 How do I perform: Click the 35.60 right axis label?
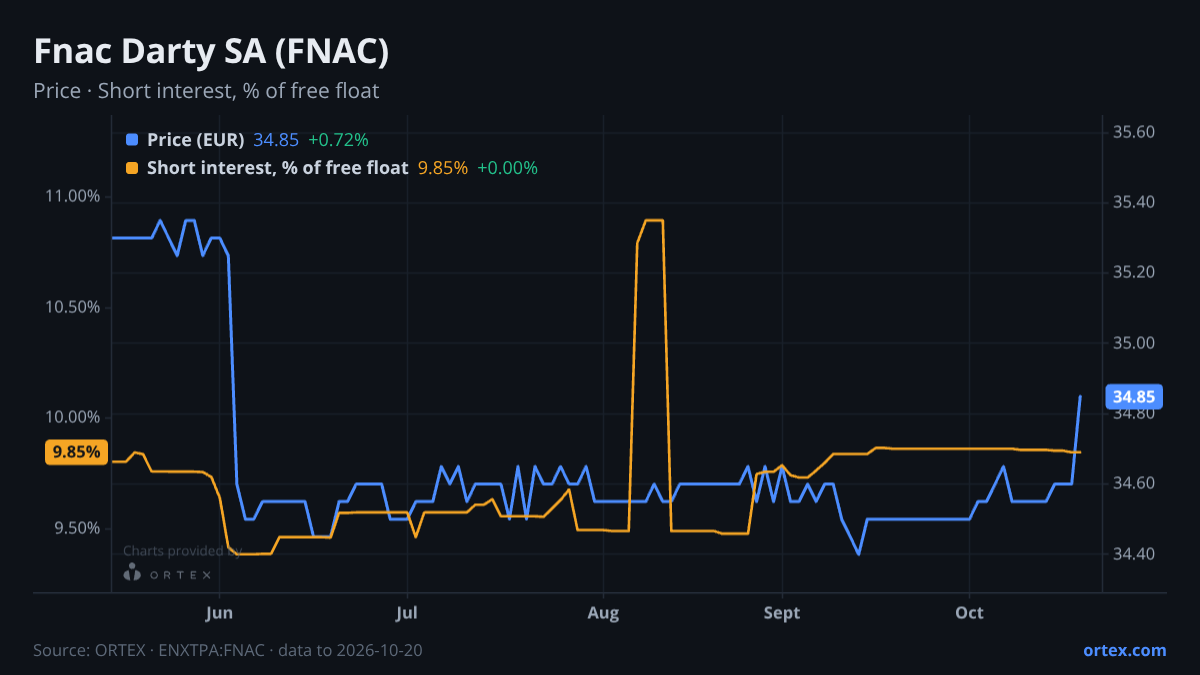[x=1133, y=132]
